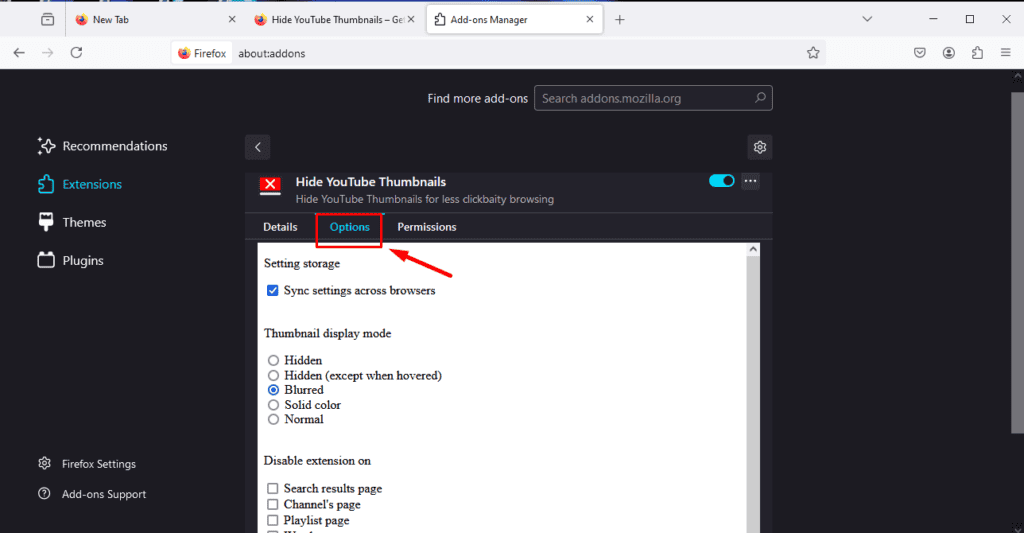Select the Normal thumbnail mode
Image resolution: width=1024 pixels, height=533 pixels.
(273, 419)
